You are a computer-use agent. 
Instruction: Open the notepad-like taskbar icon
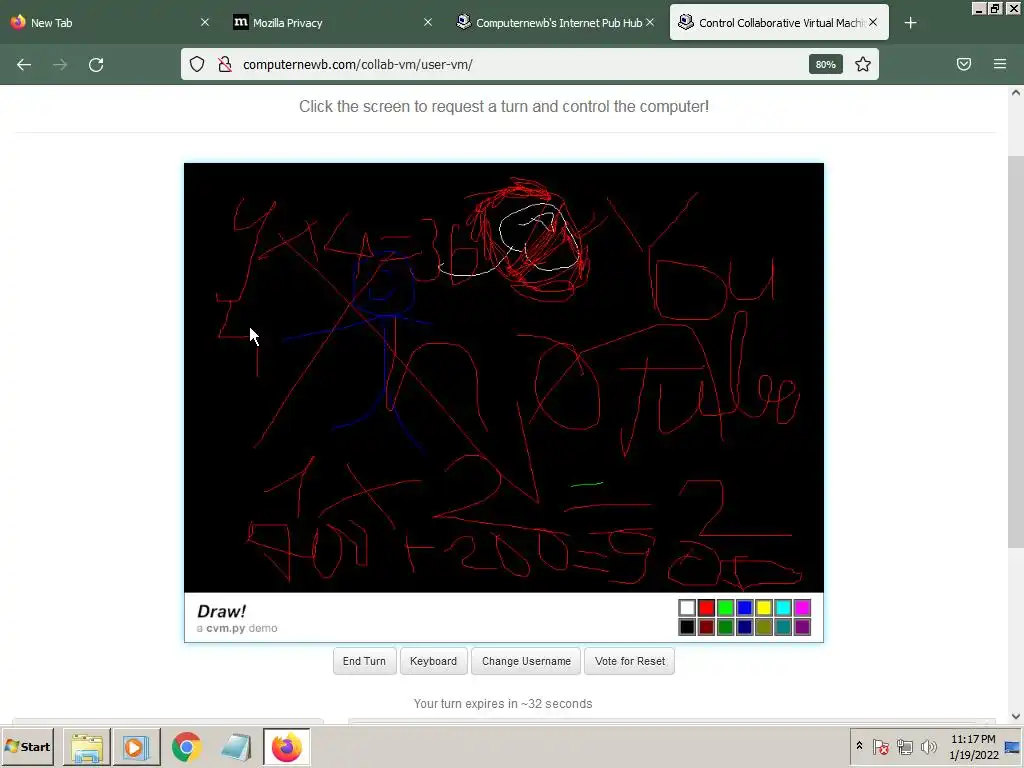pyautogui.click(x=236, y=747)
